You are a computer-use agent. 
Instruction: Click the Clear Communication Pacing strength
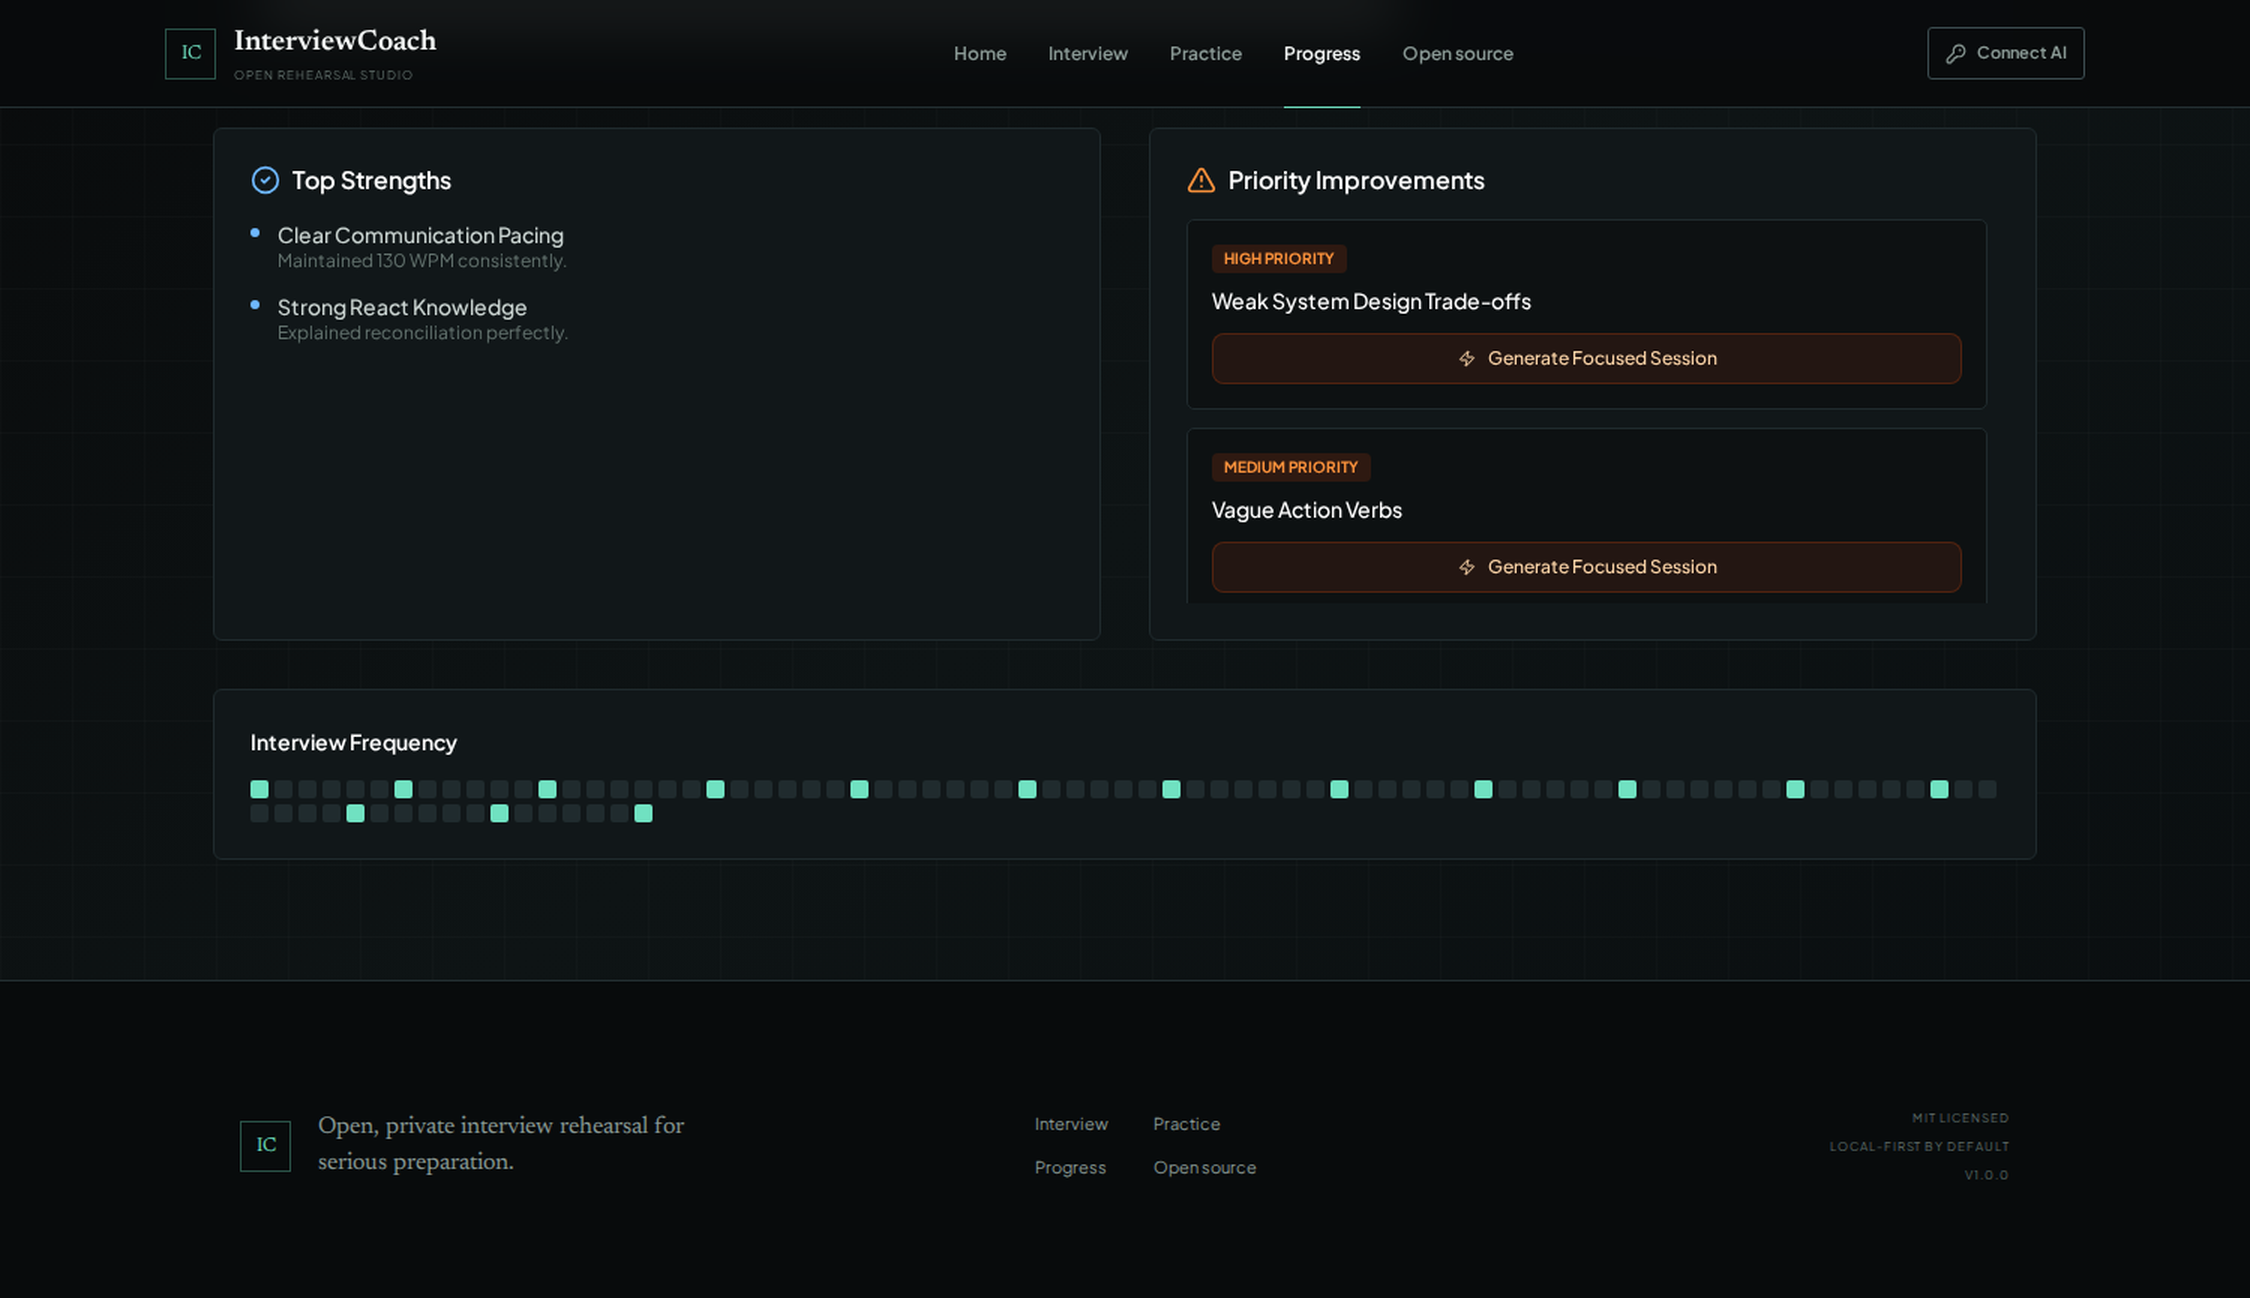(420, 235)
